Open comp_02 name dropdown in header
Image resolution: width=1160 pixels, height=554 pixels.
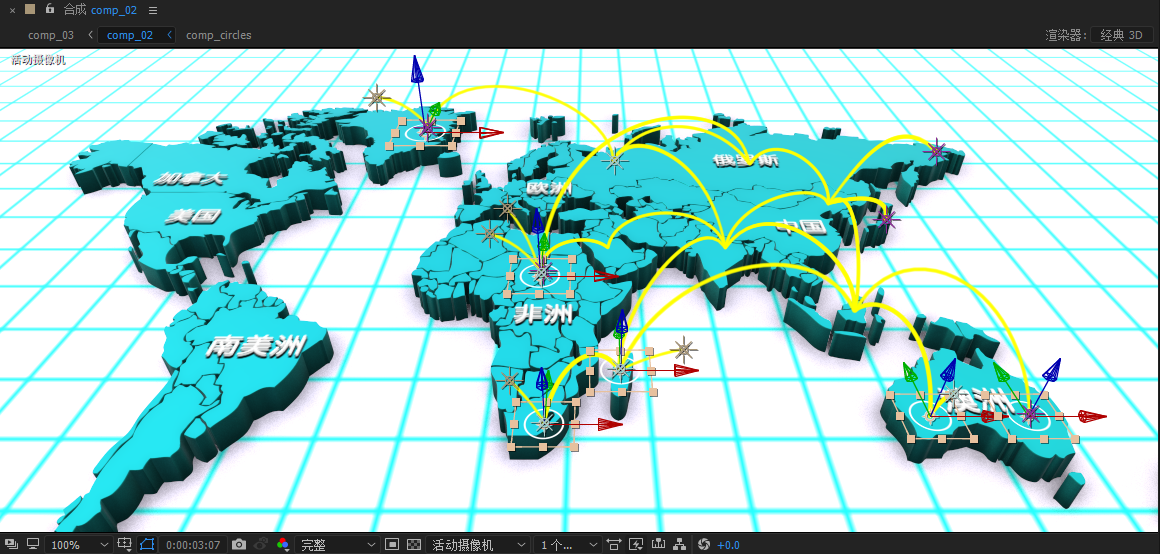[114, 10]
